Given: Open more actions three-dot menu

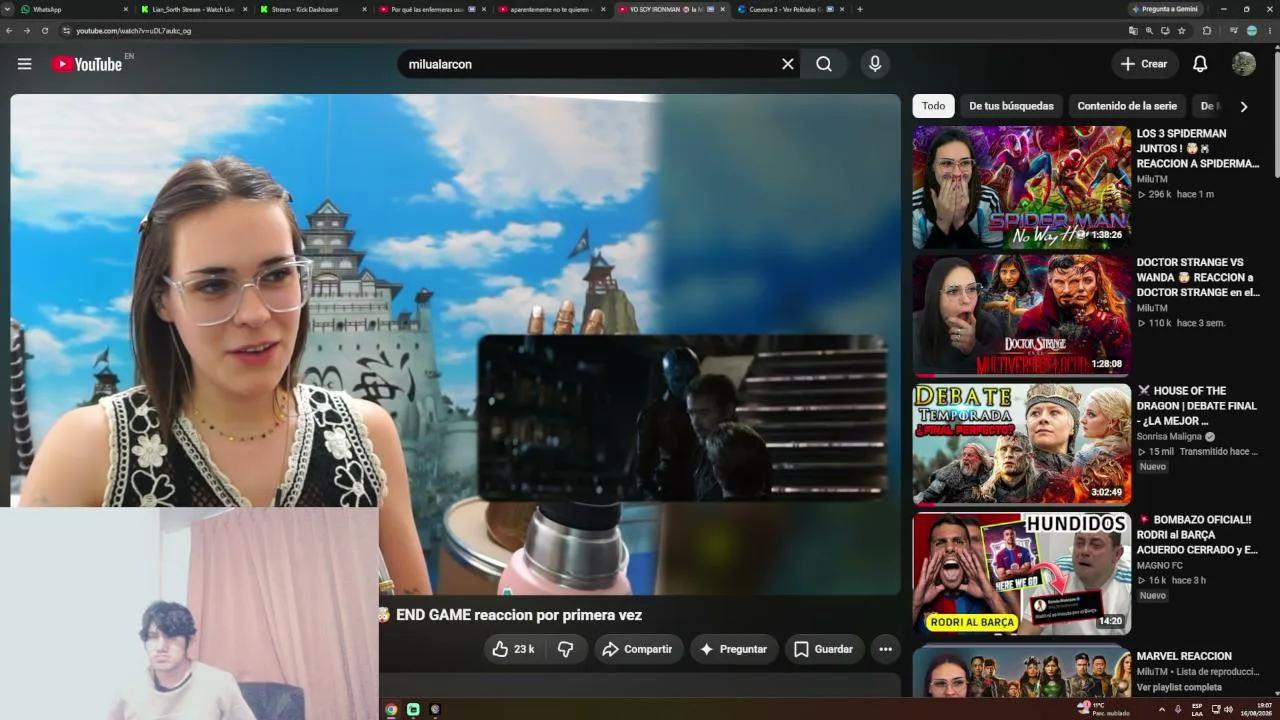Looking at the screenshot, I should point(885,649).
